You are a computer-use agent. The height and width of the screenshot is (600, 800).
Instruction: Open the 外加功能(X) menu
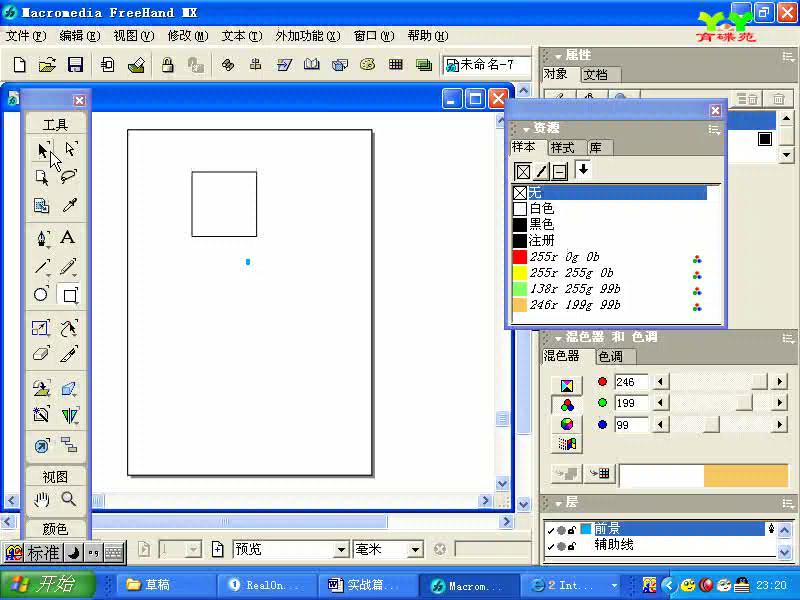pyautogui.click(x=308, y=36)
